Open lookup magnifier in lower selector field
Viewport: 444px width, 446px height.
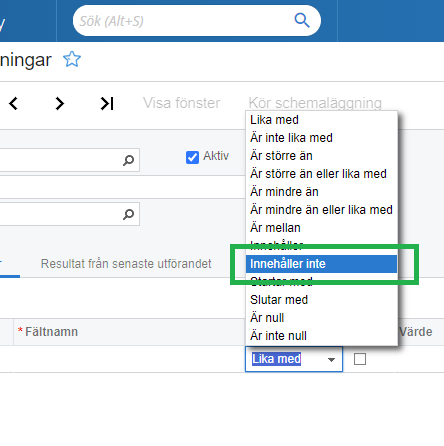[128, 214]
